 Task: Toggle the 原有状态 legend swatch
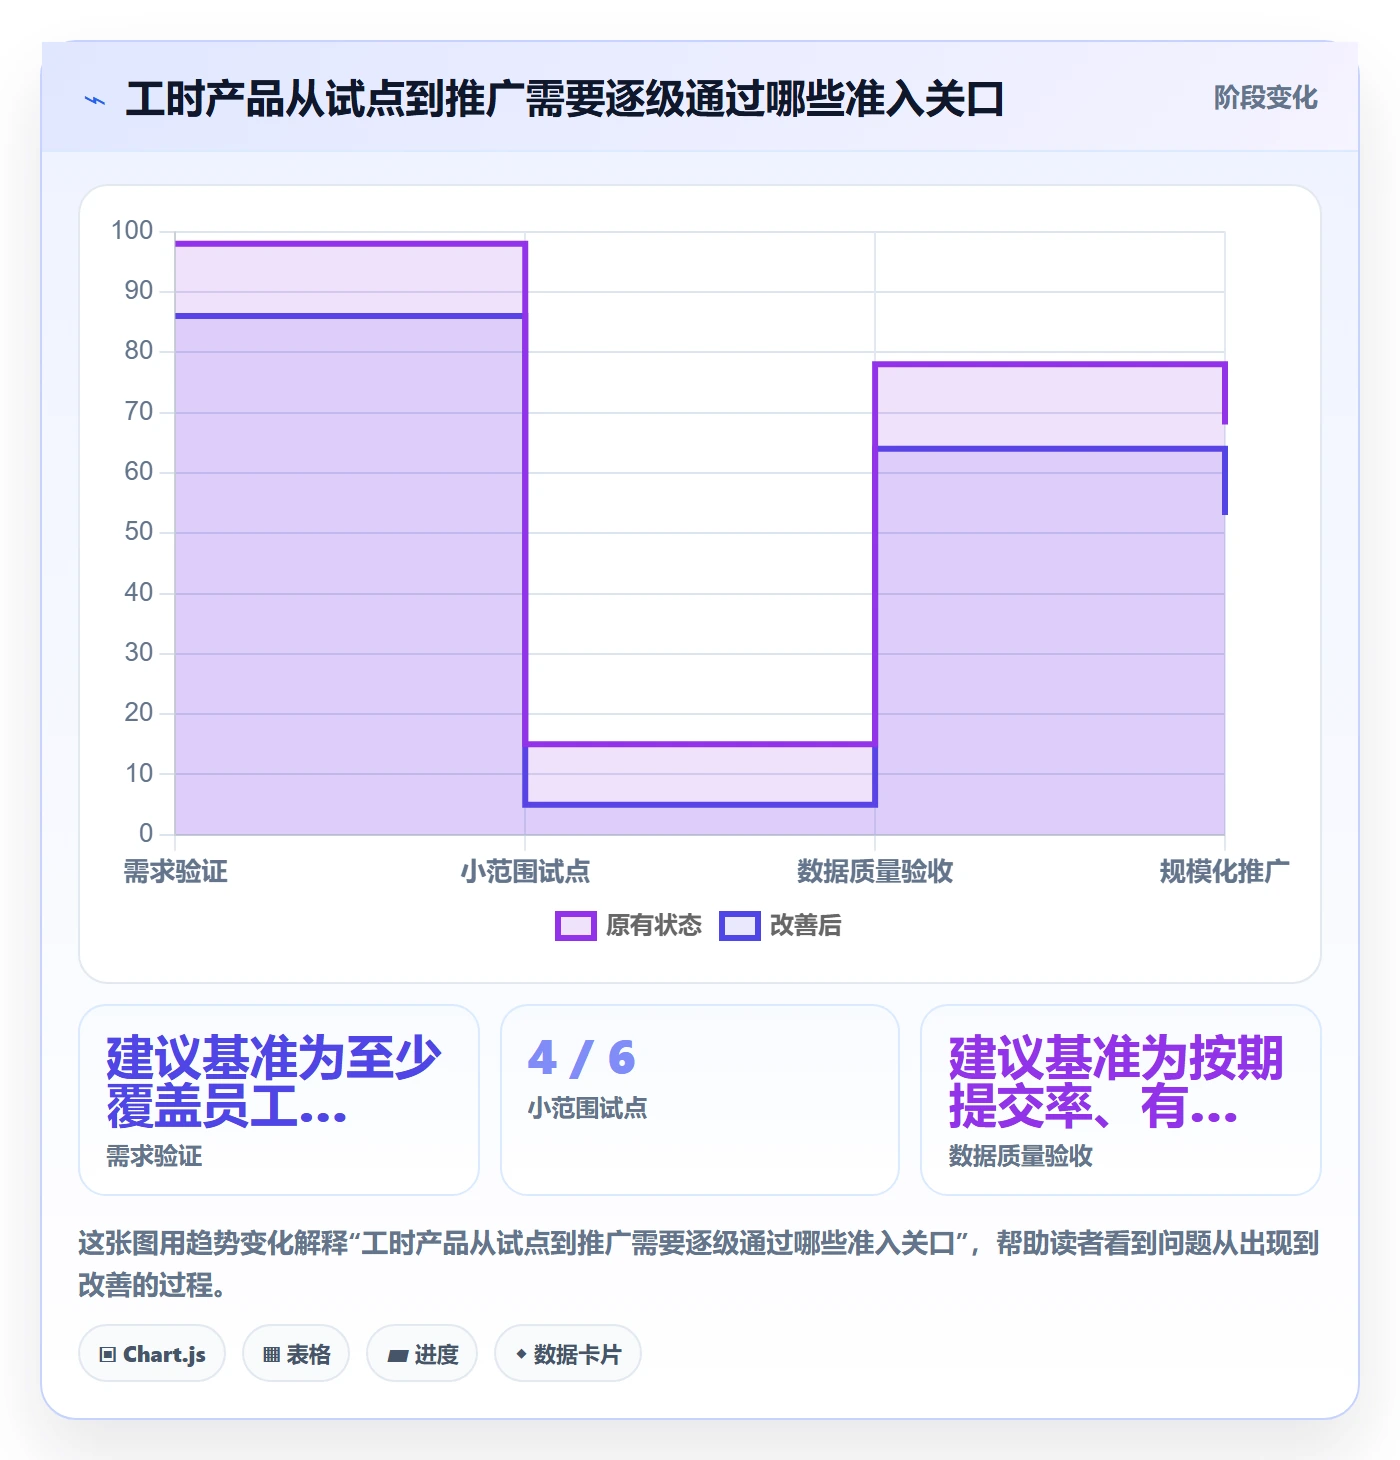576,926
